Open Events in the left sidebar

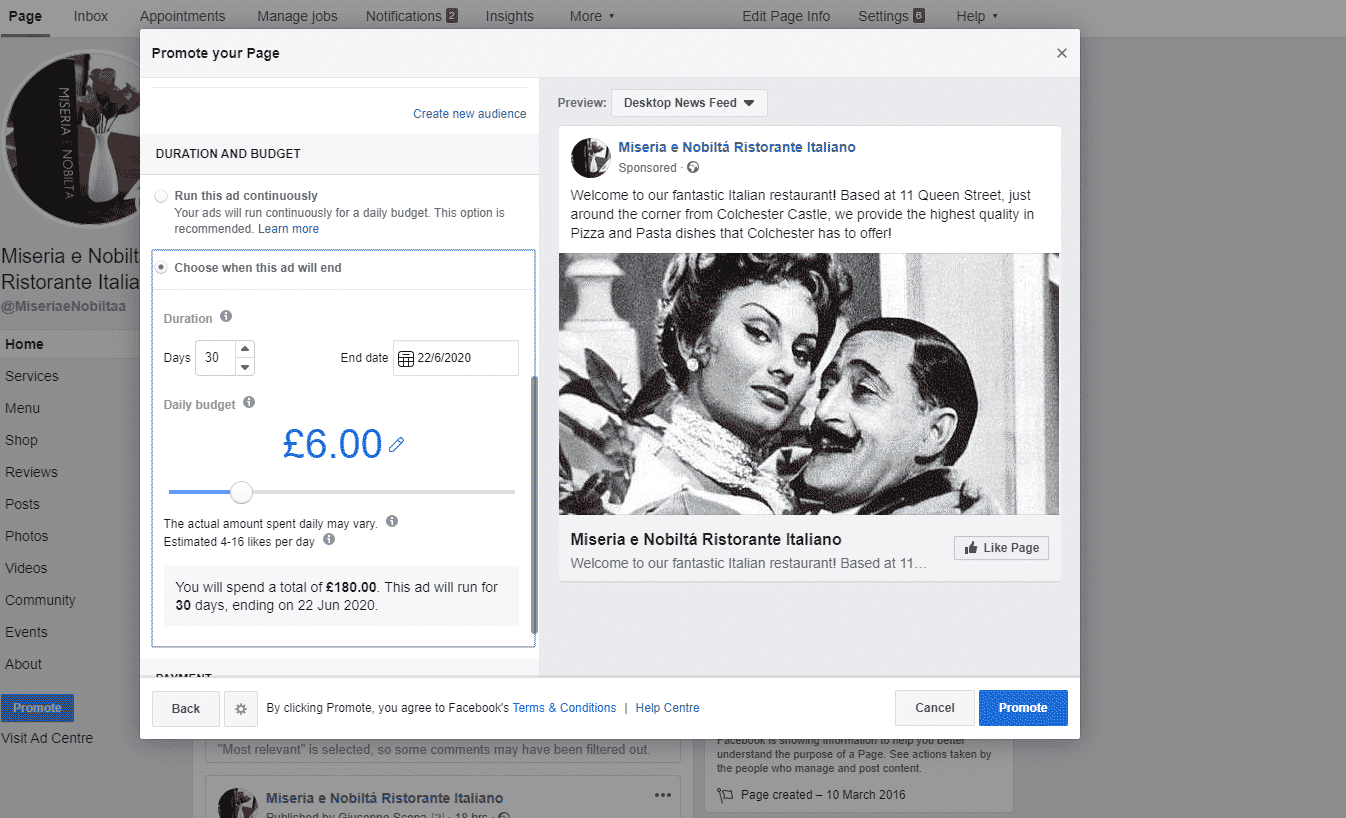tap(26, 632)
